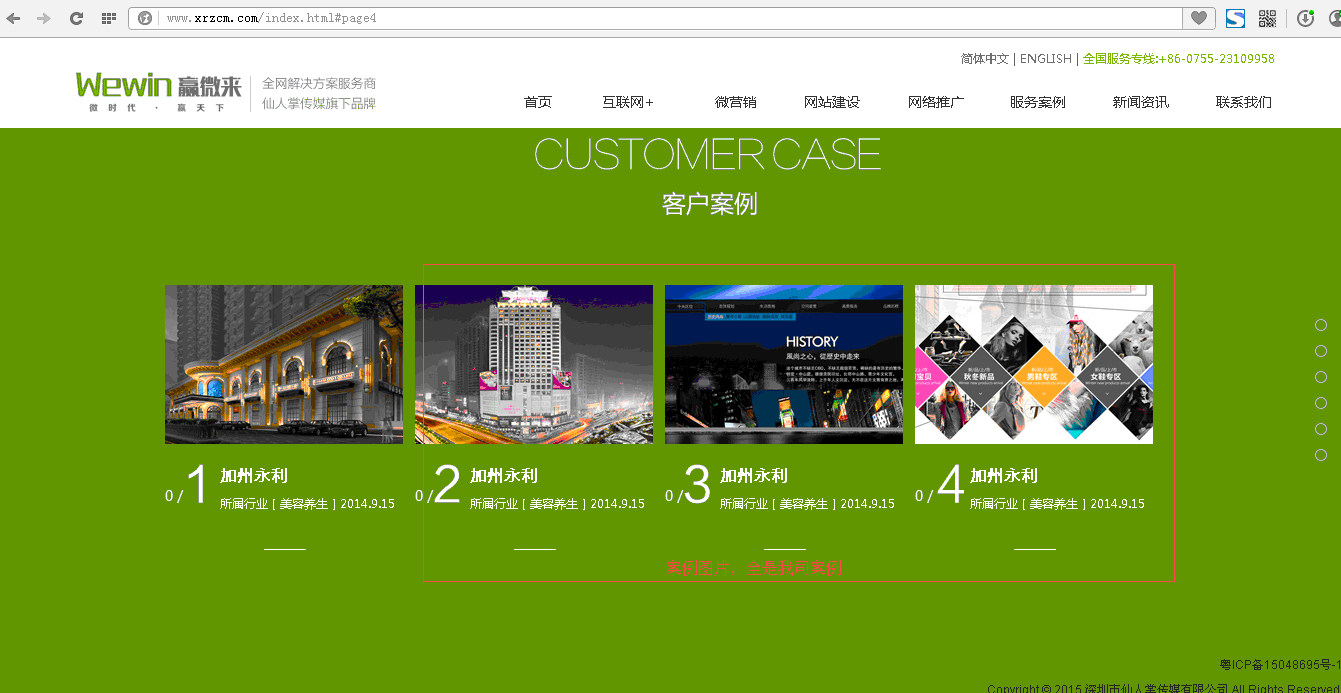Open the 互联网+ navigation menu
The height and width of the screenshot is (693, 1341).
(627, 102)
